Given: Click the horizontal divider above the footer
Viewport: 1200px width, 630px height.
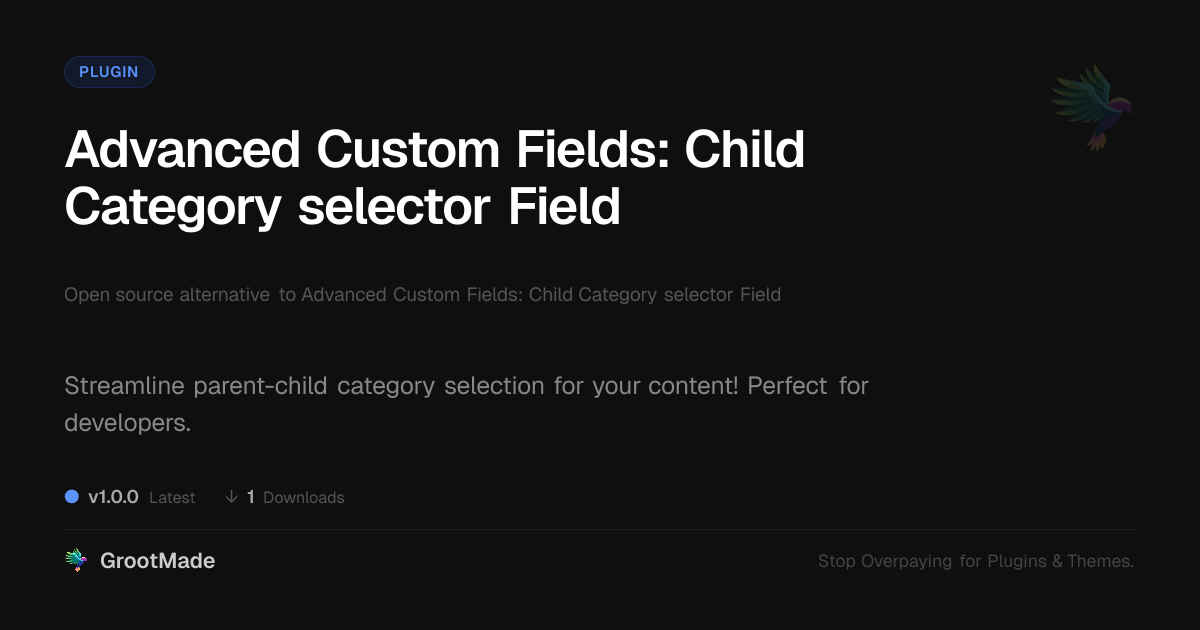Looking at the screenshot, I should click(x=600, y=529).
